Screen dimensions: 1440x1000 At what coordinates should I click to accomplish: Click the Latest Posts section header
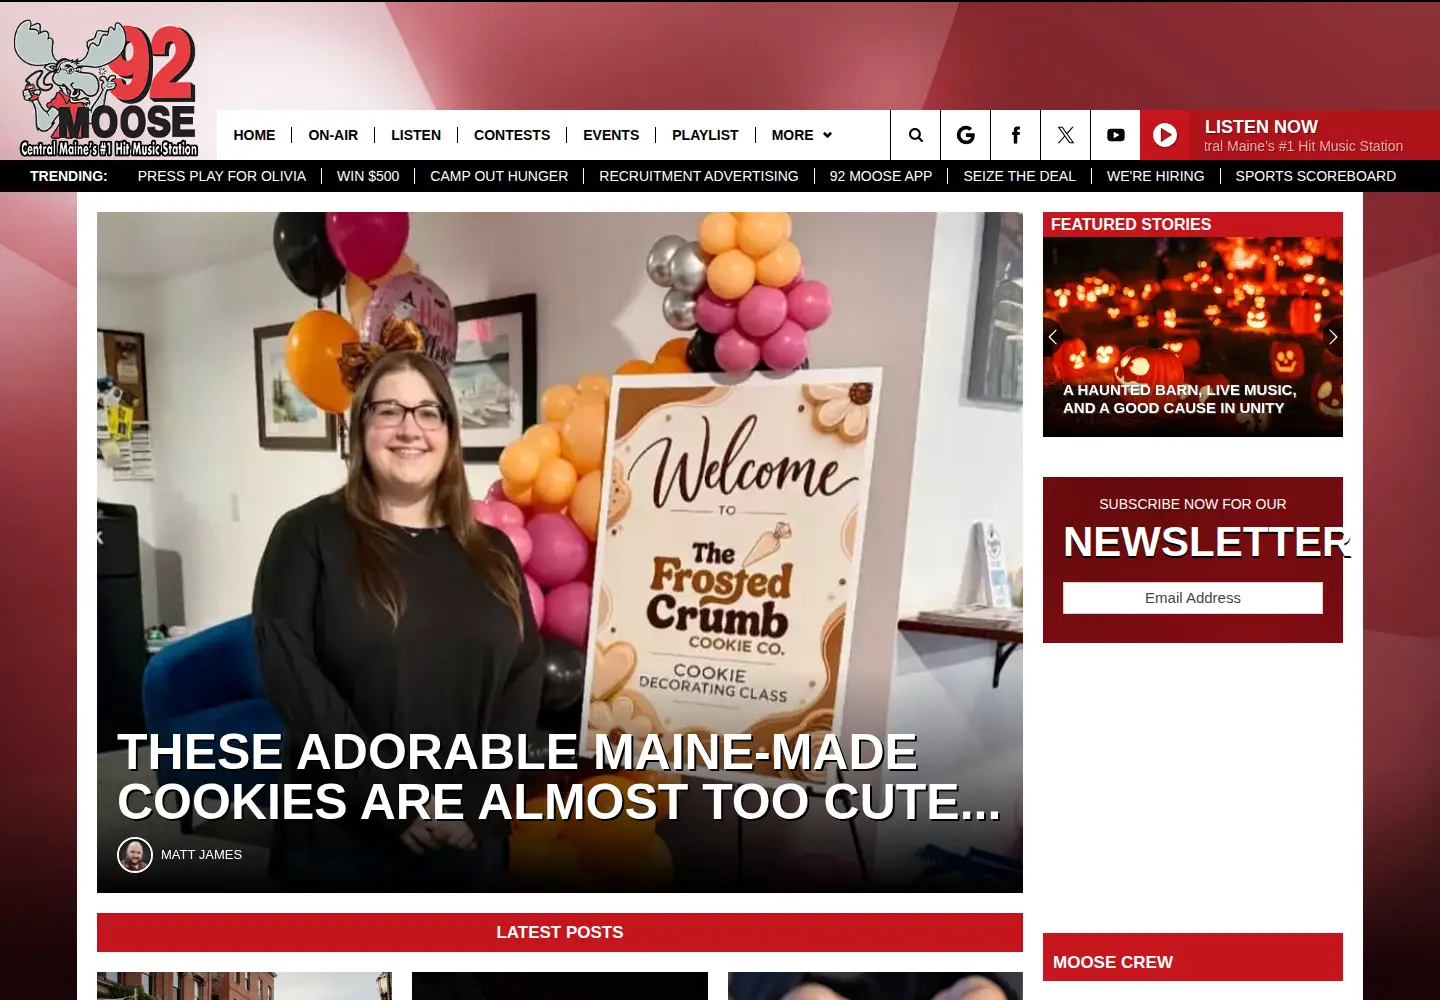560,932
